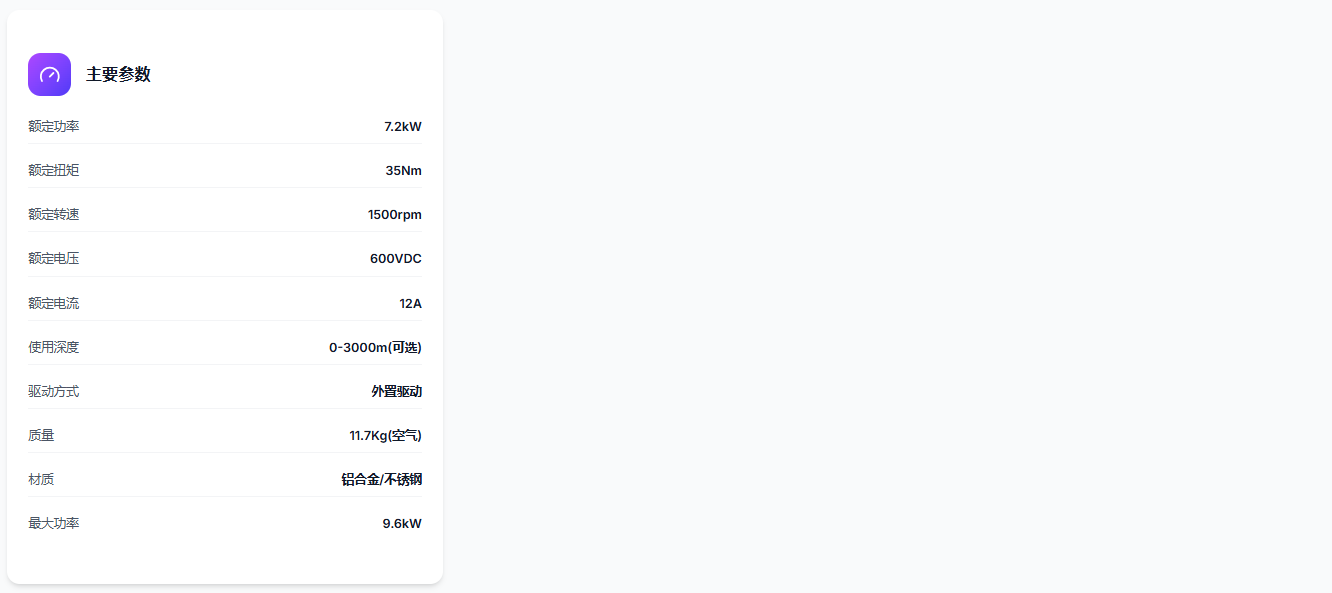The image size is (1332, 593).
Task: Click the 铝合金/不锈钢 material value
Action: [381, 480]
